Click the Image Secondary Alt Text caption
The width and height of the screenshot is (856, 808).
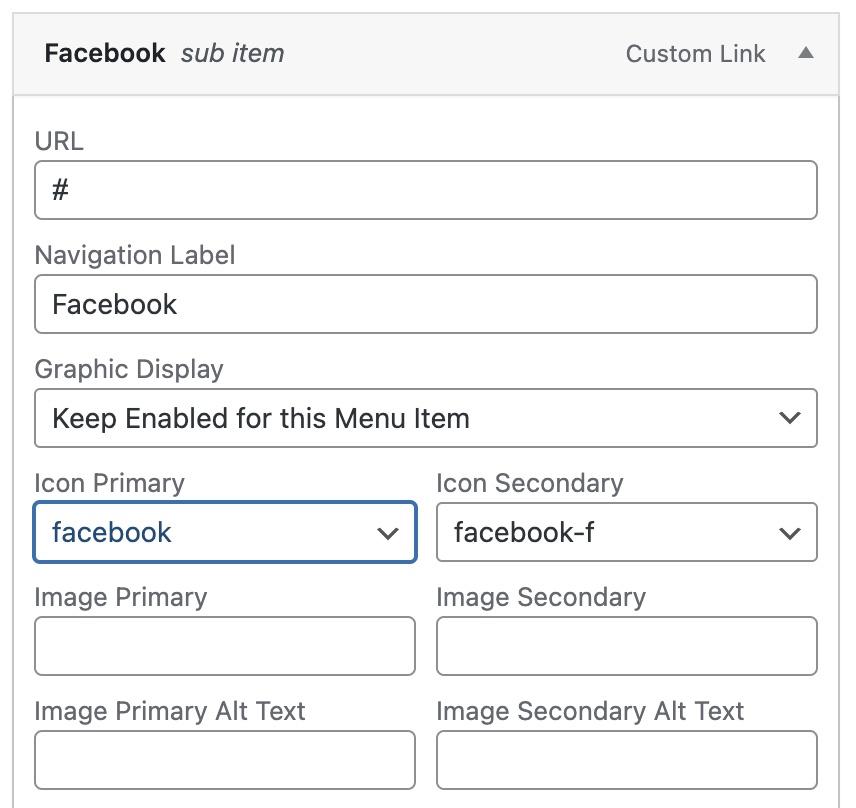pos(590,711)
